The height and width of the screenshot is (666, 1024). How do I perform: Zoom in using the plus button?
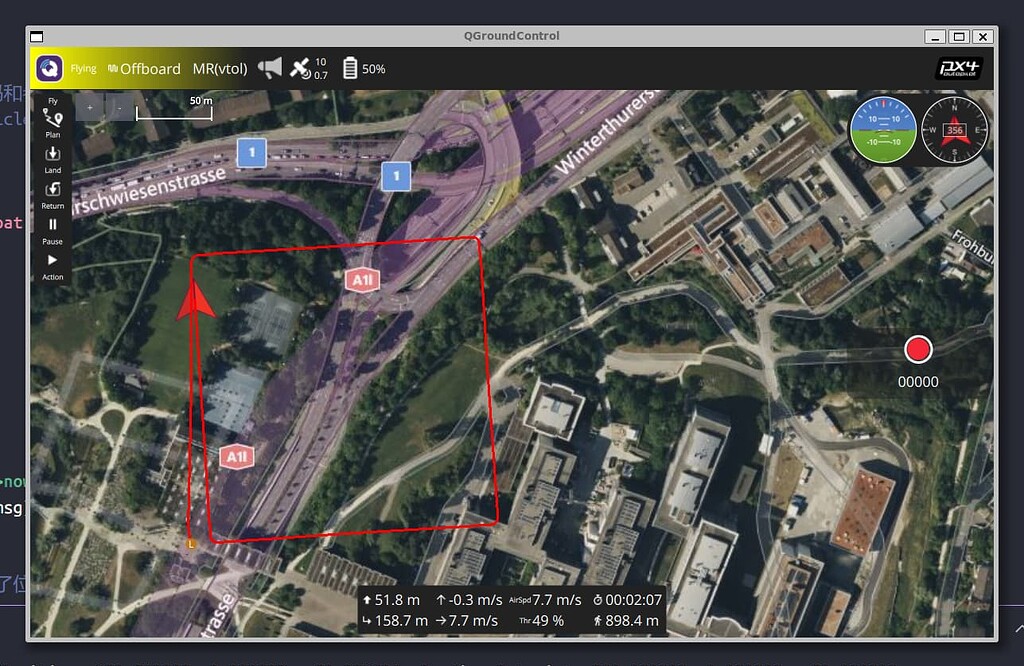click(x=89, y=106)
